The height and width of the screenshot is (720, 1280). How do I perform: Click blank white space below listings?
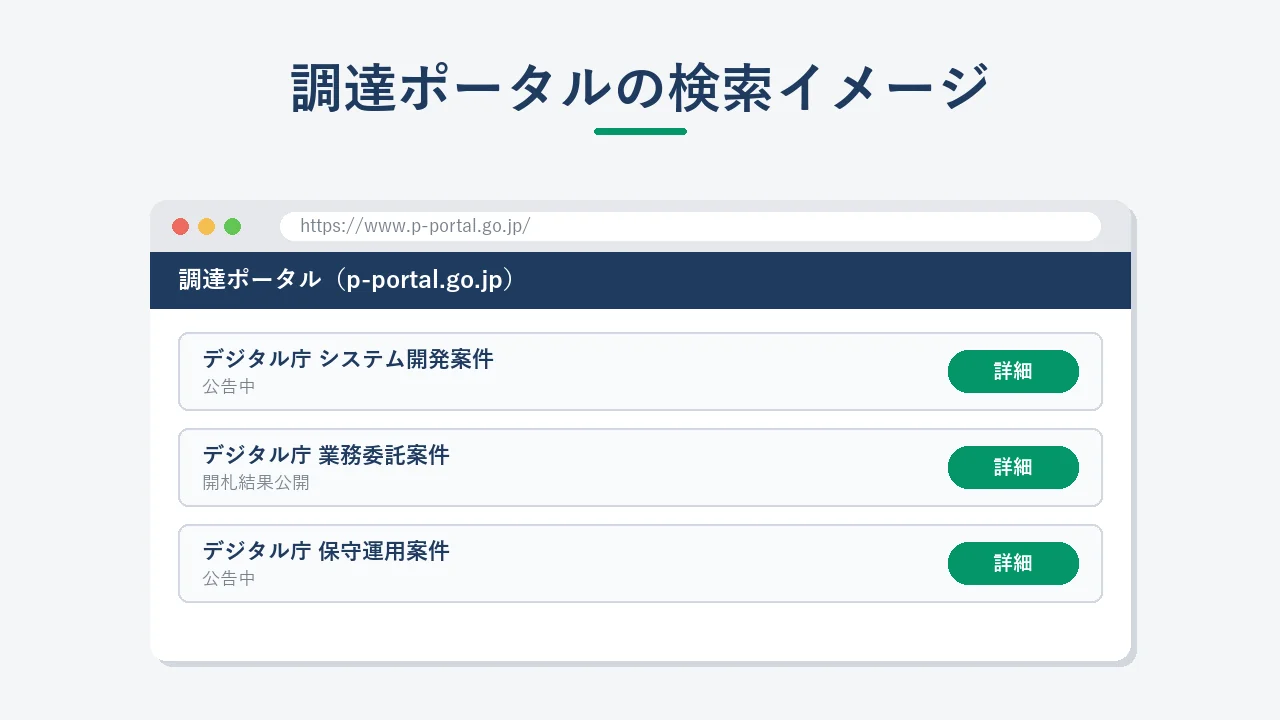pos(640,632)
